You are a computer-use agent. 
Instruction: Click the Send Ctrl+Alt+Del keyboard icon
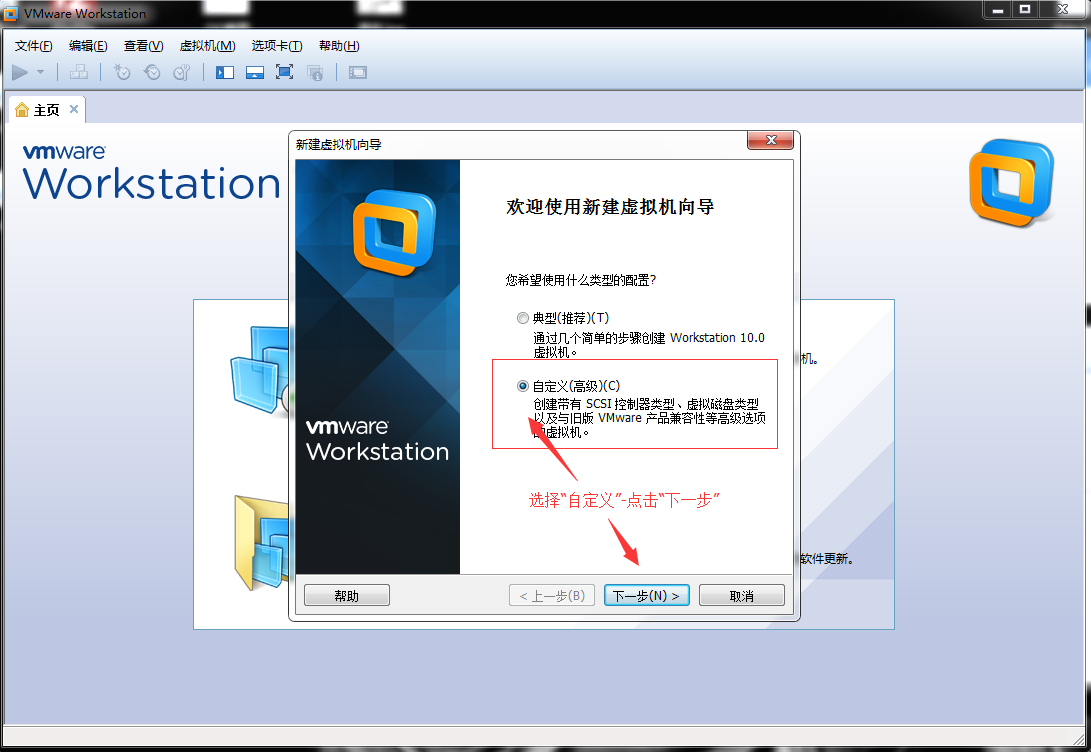pos(79,72)
